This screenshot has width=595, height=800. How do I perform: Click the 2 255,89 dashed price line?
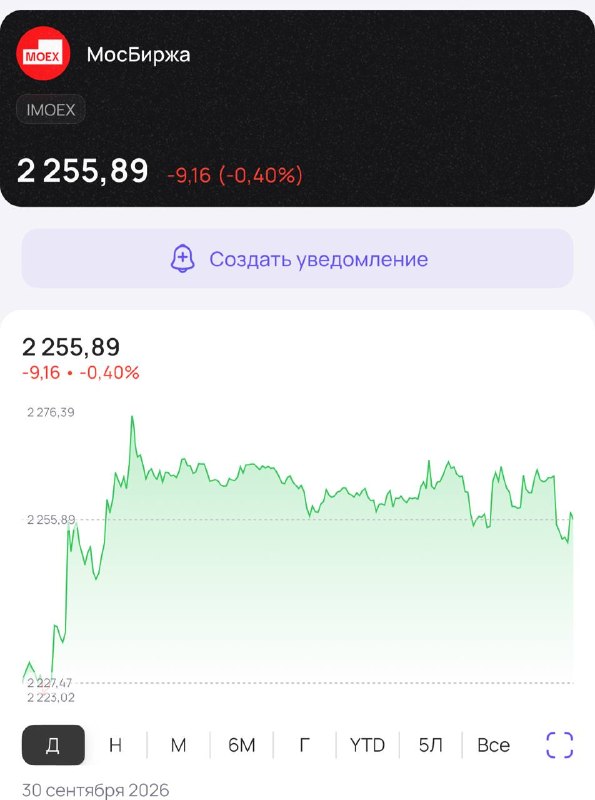click(325, 519)
